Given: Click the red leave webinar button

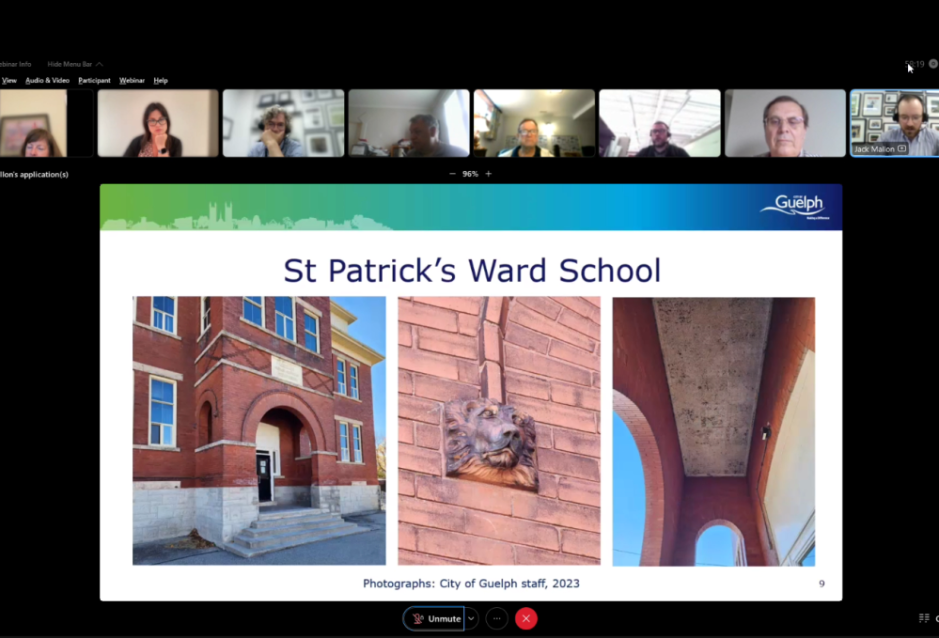Looking at the screenshot, I should pyautogui.click(x=526, y=618).
